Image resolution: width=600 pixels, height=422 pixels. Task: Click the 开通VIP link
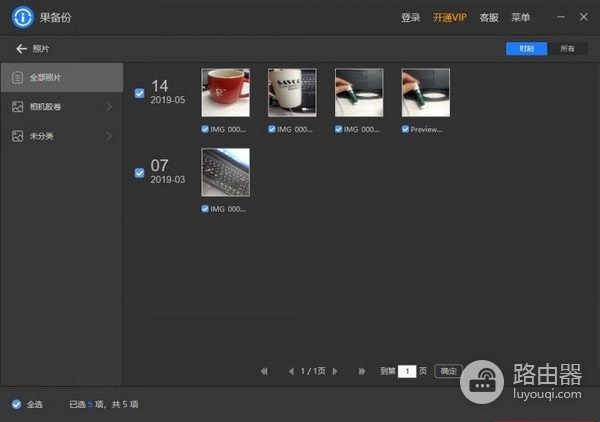click(x=449, y=17)
